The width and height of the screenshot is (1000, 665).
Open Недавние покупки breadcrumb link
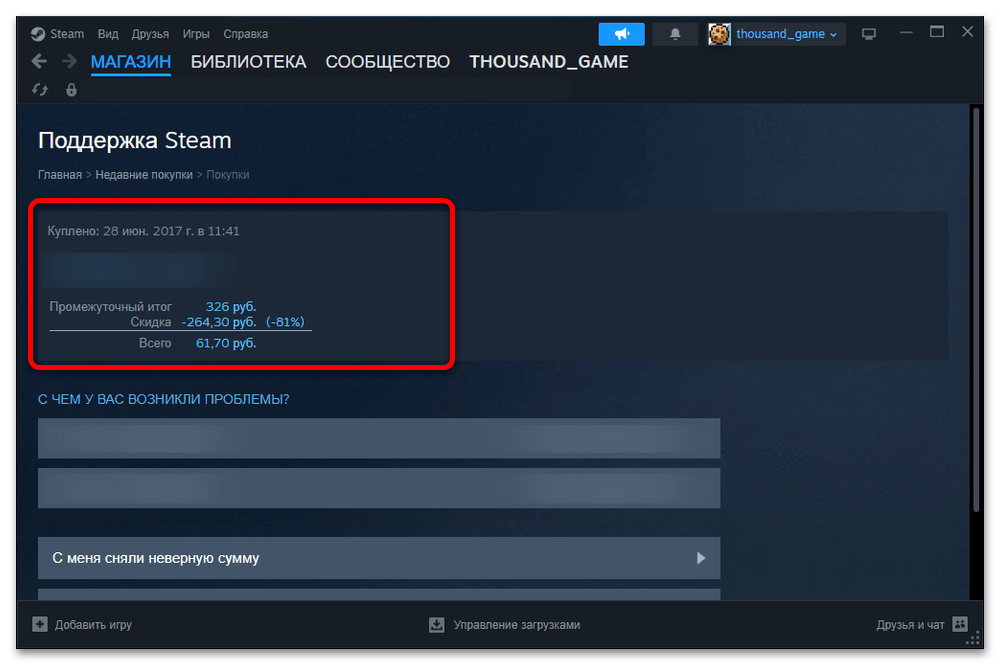144,175
